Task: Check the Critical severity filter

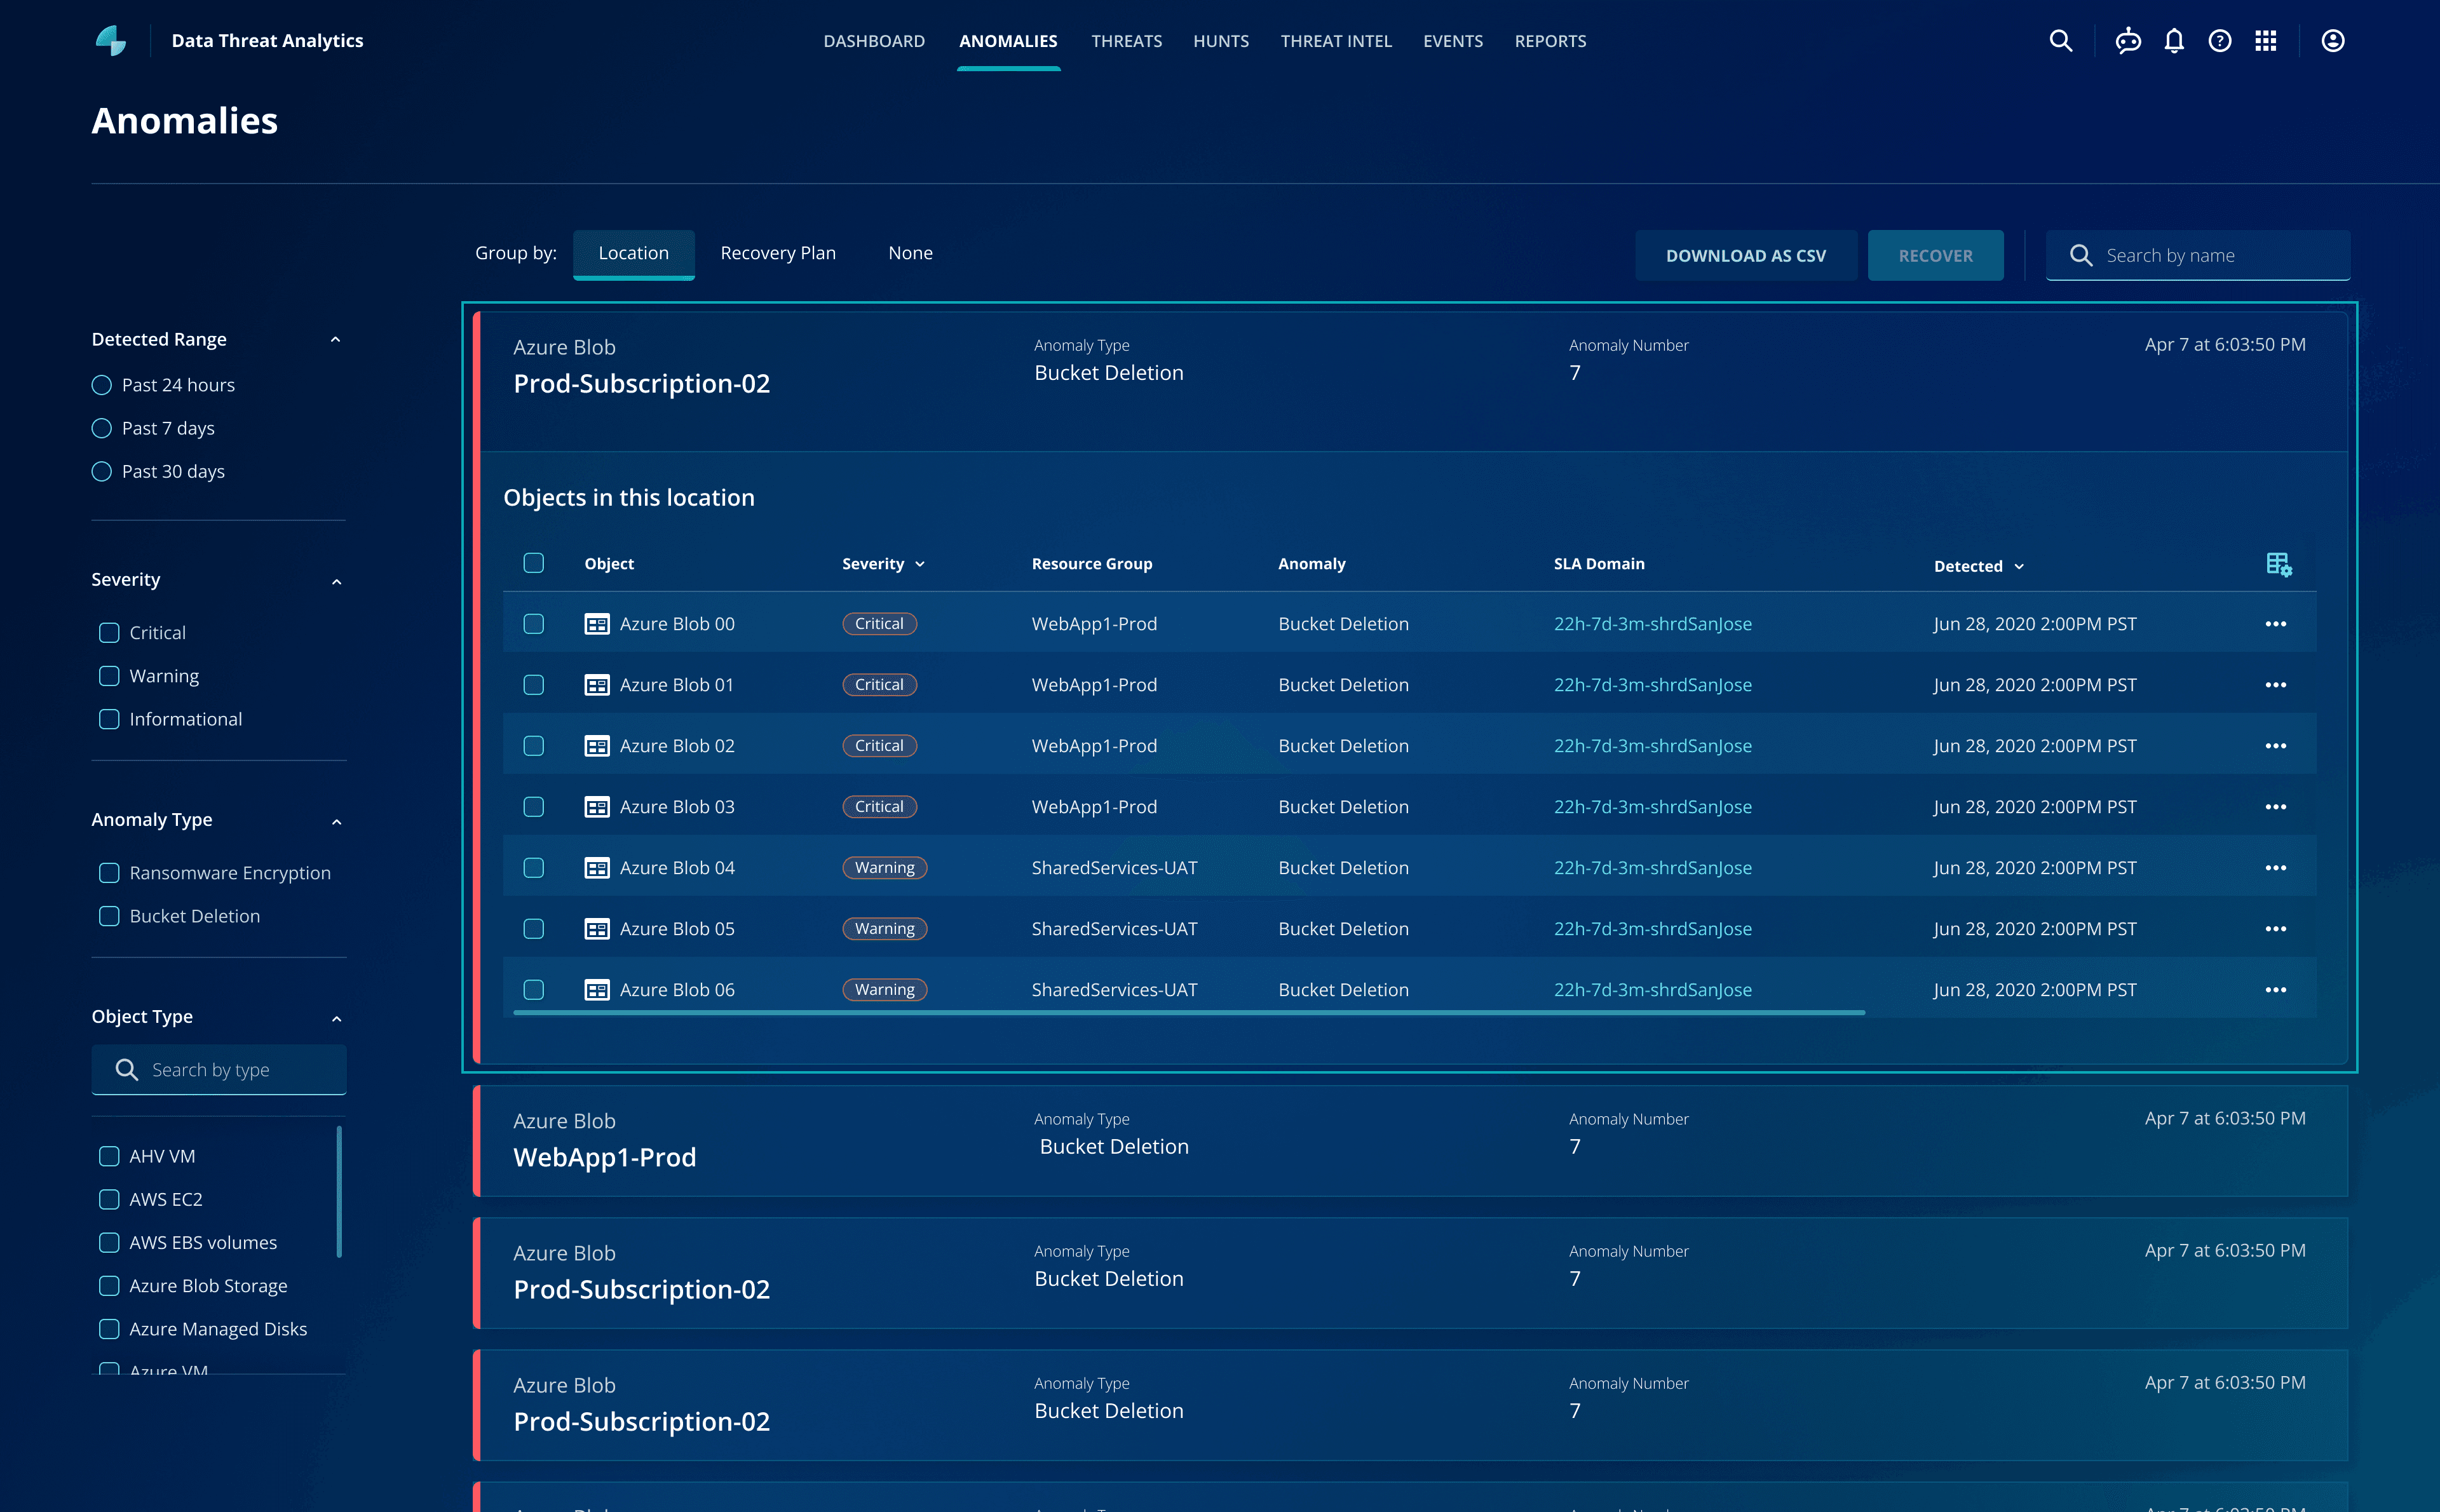Action: pyautogui.click(x=110, y=633)
